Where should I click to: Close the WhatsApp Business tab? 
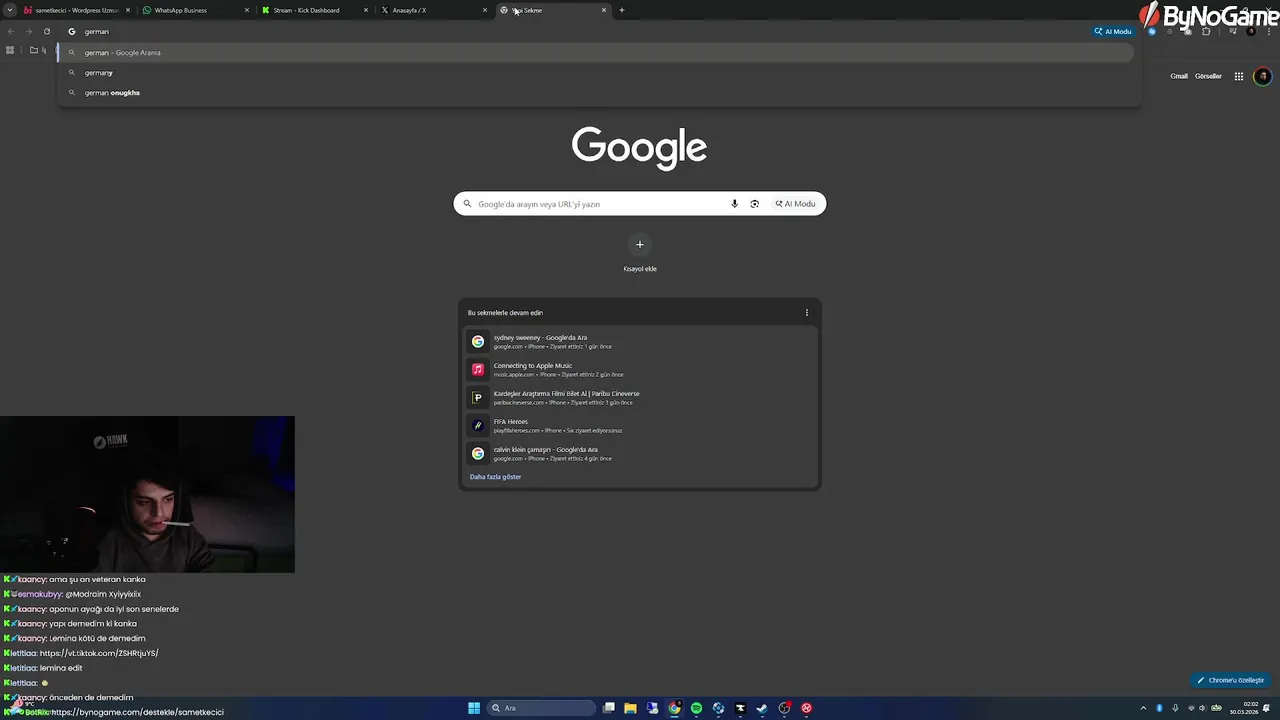tap(247, 10)
